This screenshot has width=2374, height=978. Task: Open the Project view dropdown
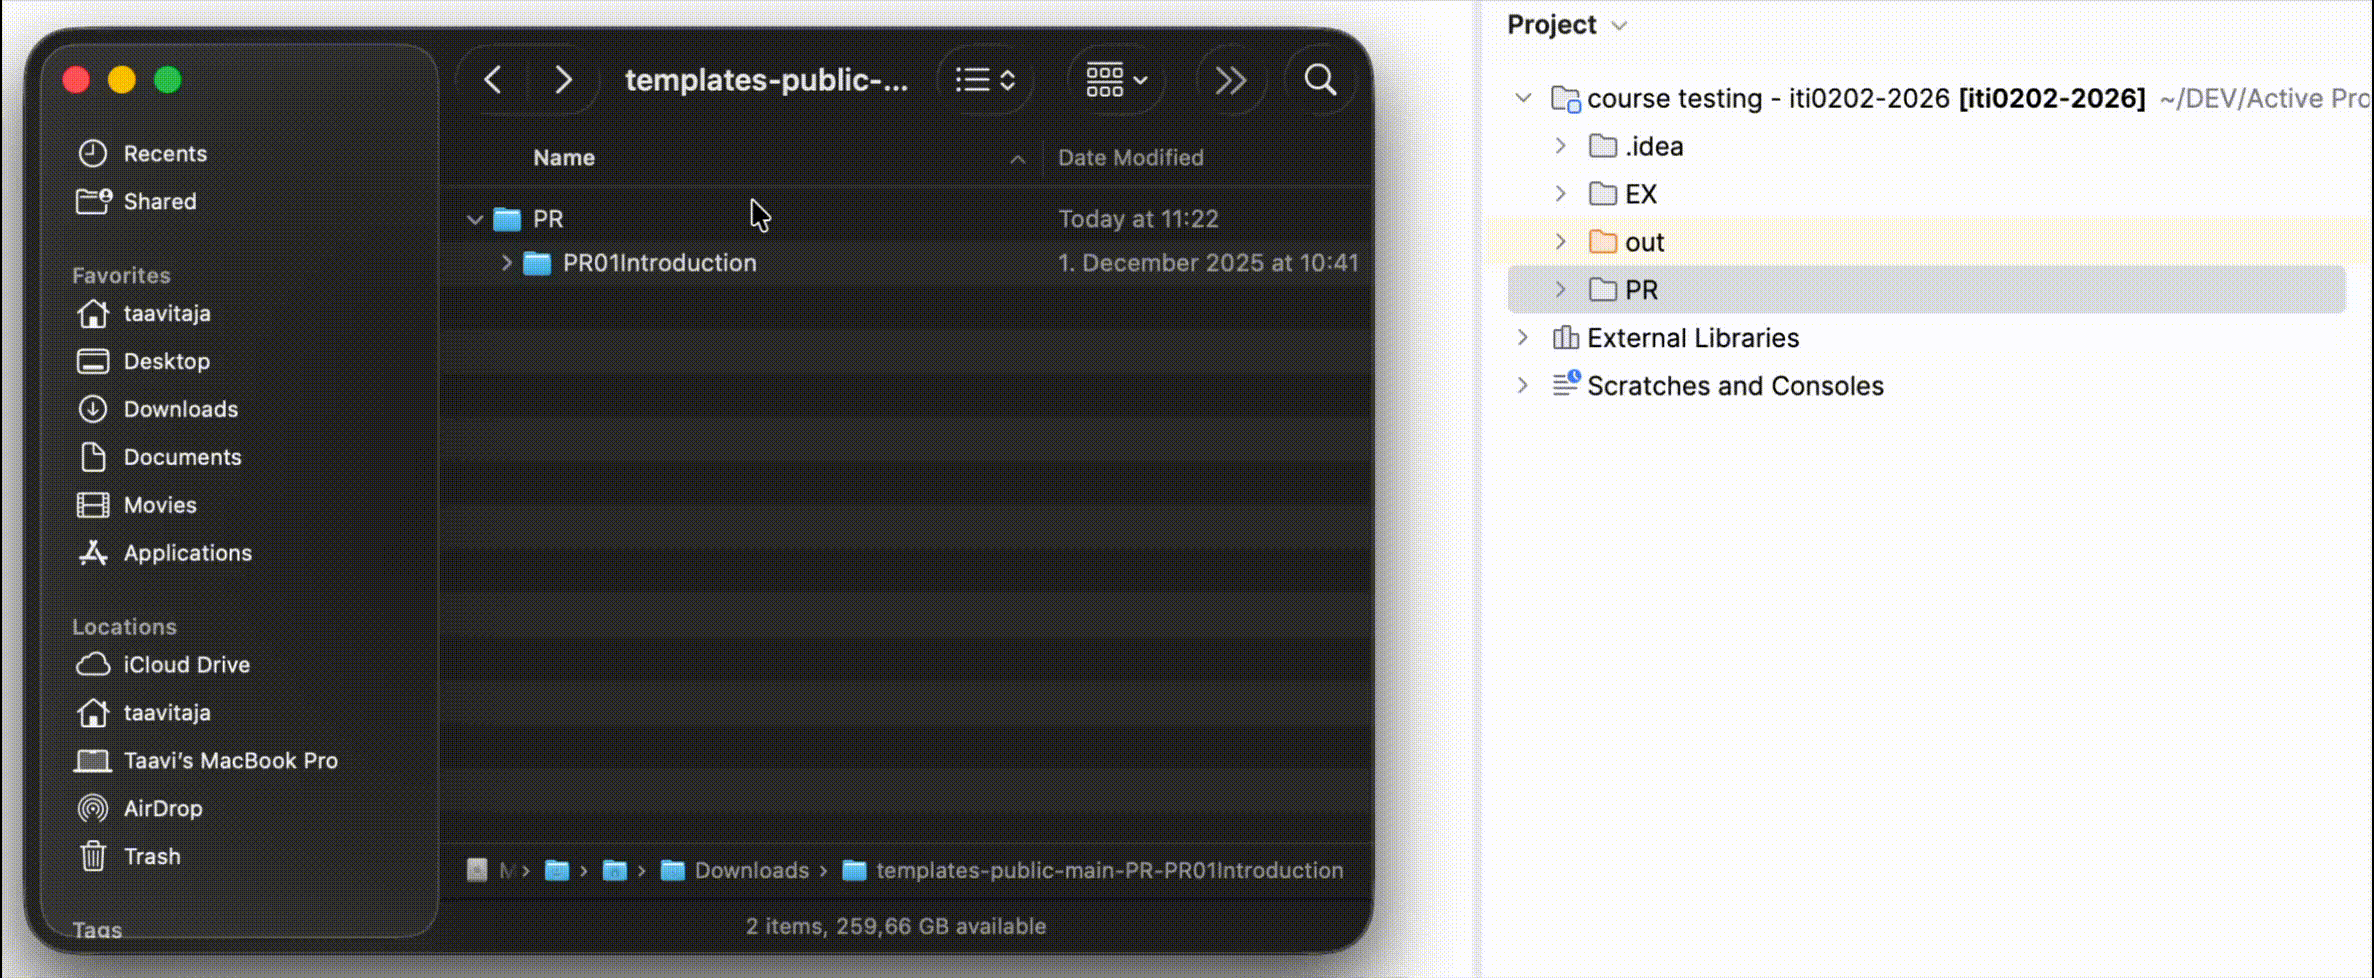point(1620,24)
